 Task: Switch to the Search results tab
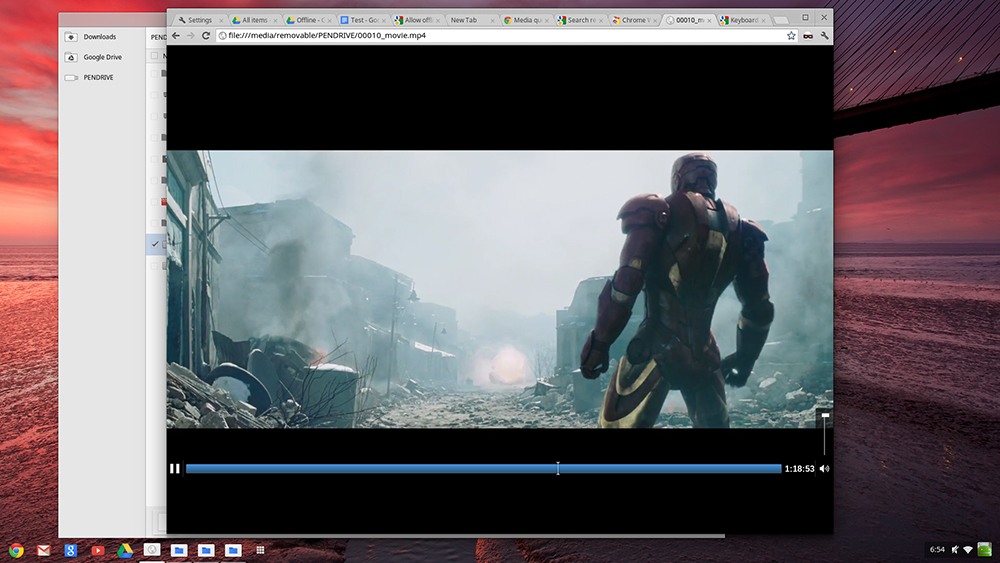[579, 20]
